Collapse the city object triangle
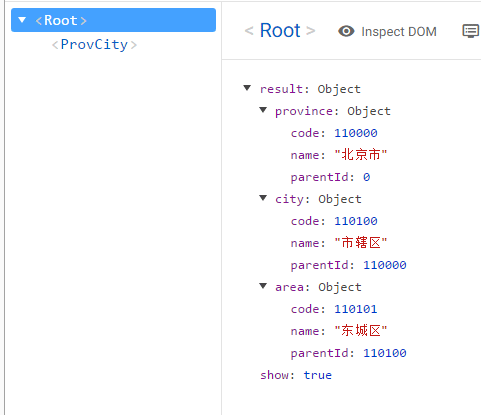The image size is (481, 415). coord(263,198)
